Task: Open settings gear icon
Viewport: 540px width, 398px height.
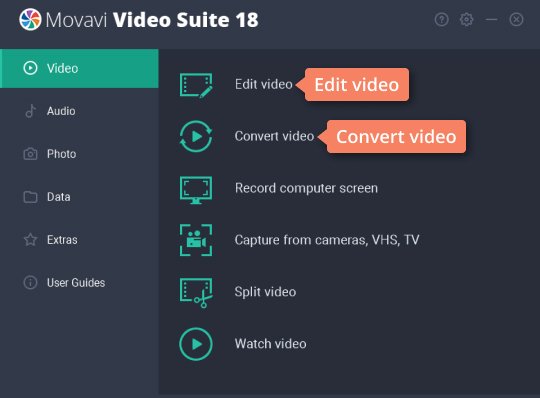Action: click(467, 19)
